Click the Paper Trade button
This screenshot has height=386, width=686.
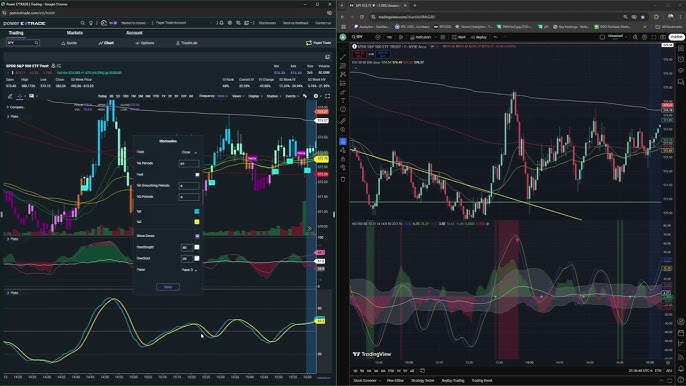[318, 43]
